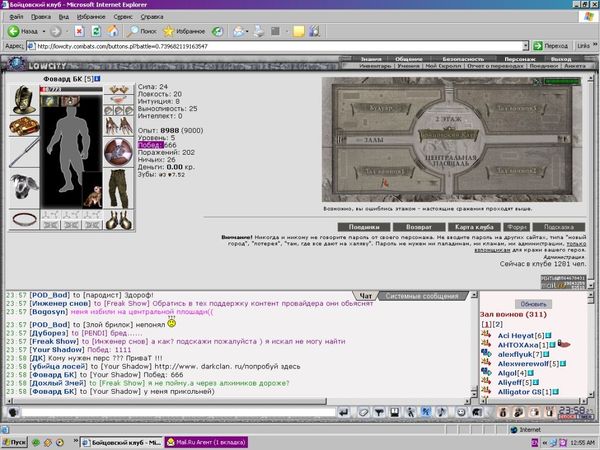Click the Поединки button
The height and width of the screenshot is (450, 600).
tap(364, 227)
